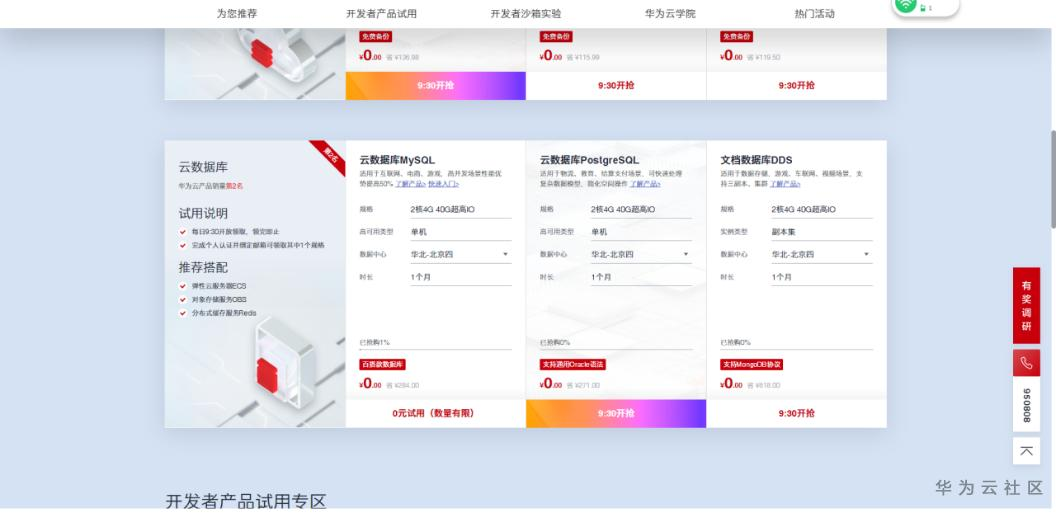Click the PostgreSQL 时长 field 1个月
Image resolution: width=1056 pixels, height=513 pixels.
tap(641, 277)
